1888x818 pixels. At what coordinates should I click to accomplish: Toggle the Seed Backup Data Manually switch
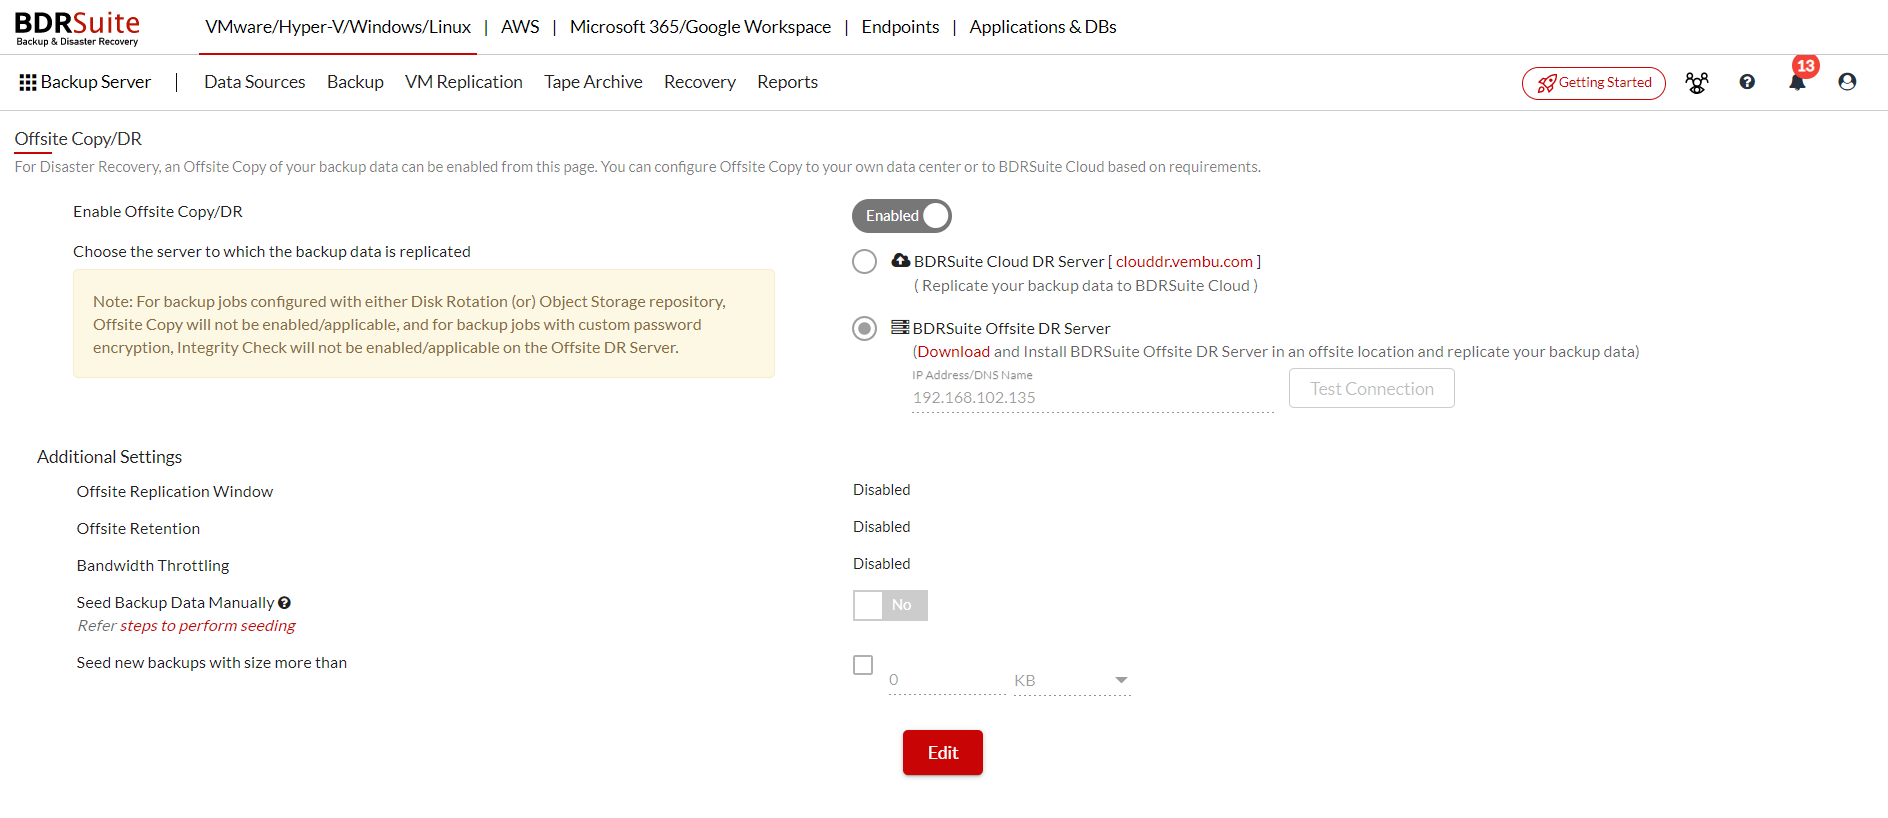(x=890, y=605)
